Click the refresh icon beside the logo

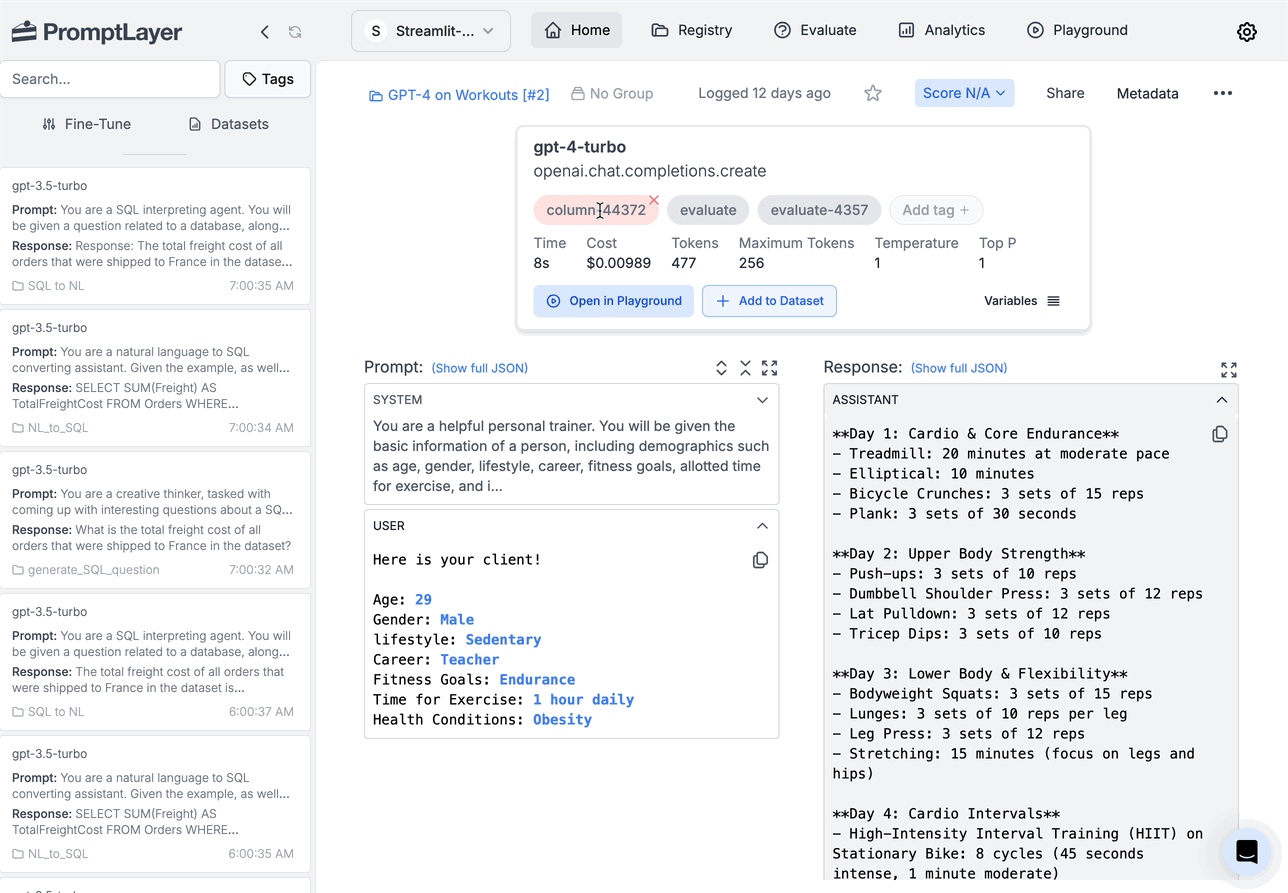coord(295,32)
